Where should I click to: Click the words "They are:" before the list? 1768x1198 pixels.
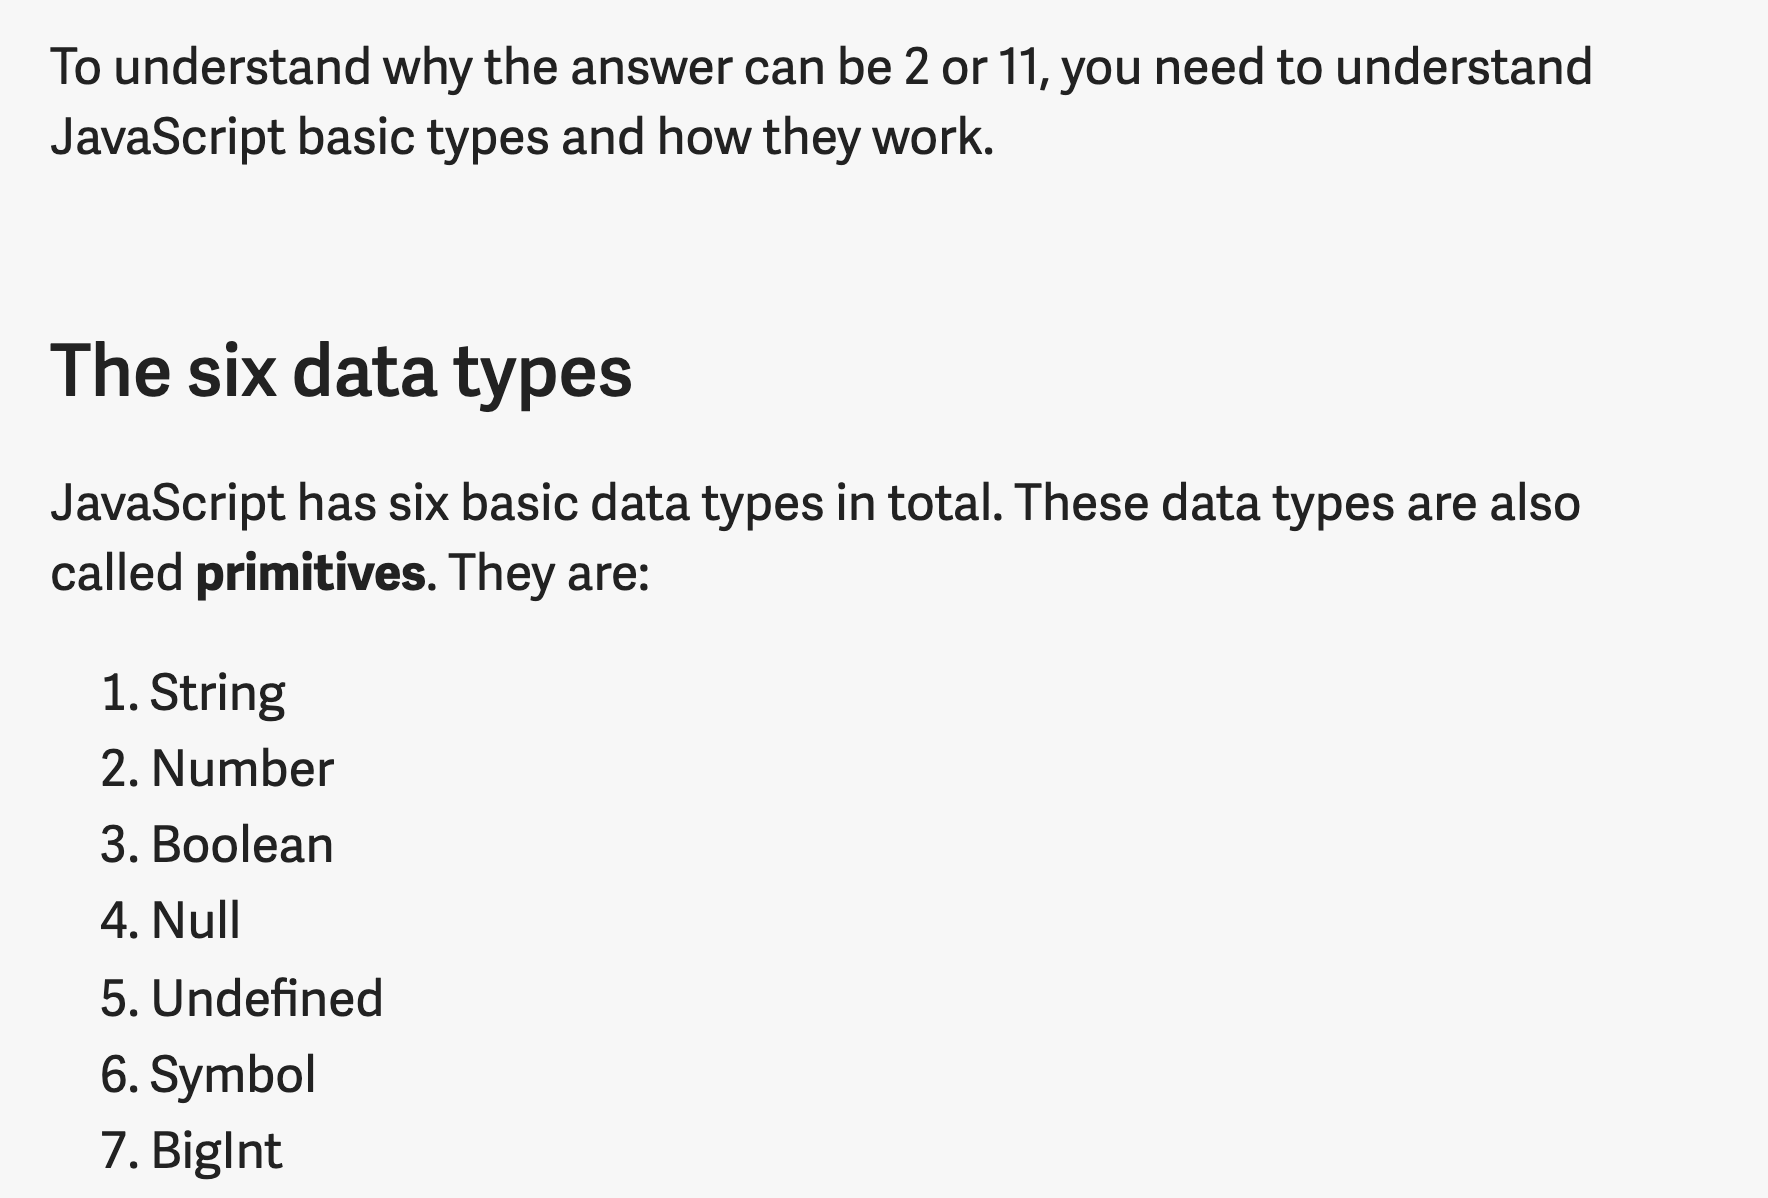[549, 574]
